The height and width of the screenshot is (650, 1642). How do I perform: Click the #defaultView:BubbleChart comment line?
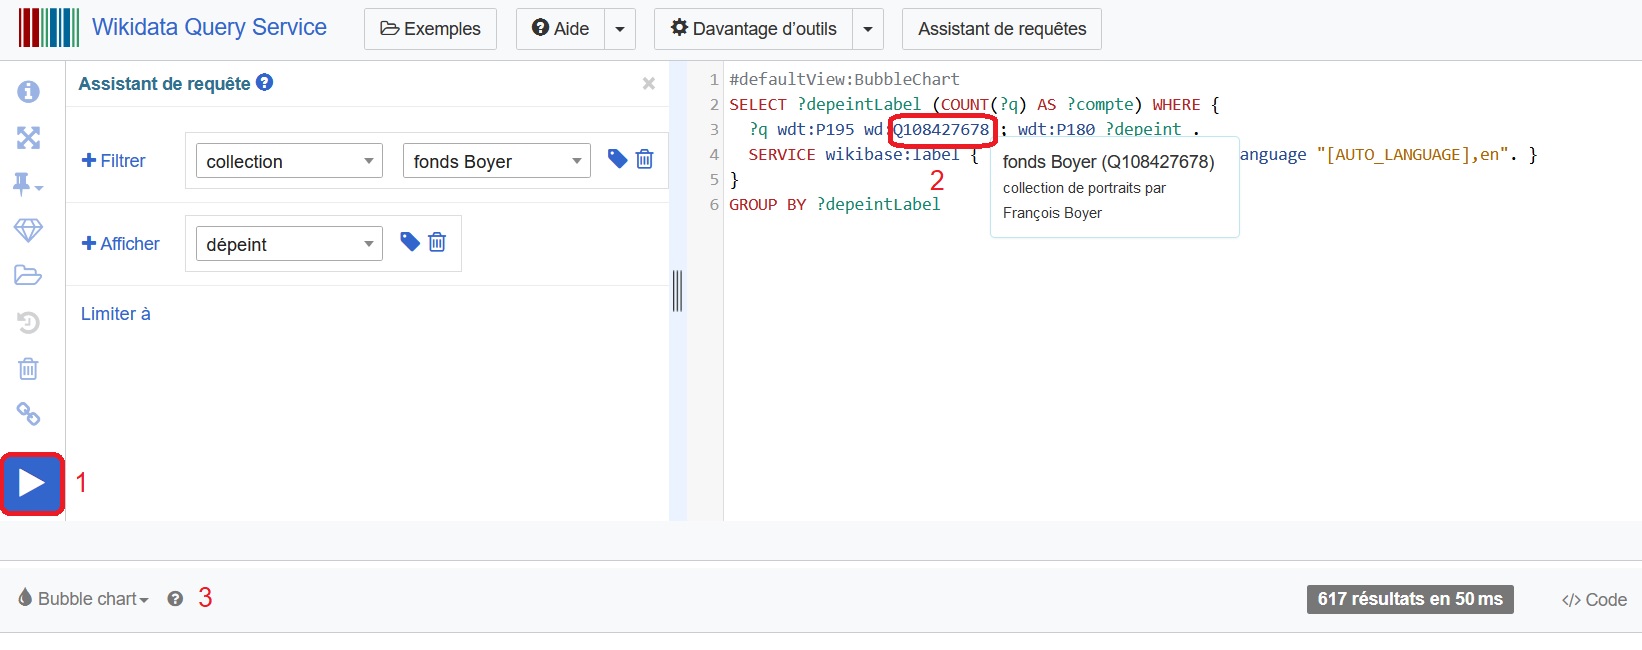pos(844,79)
